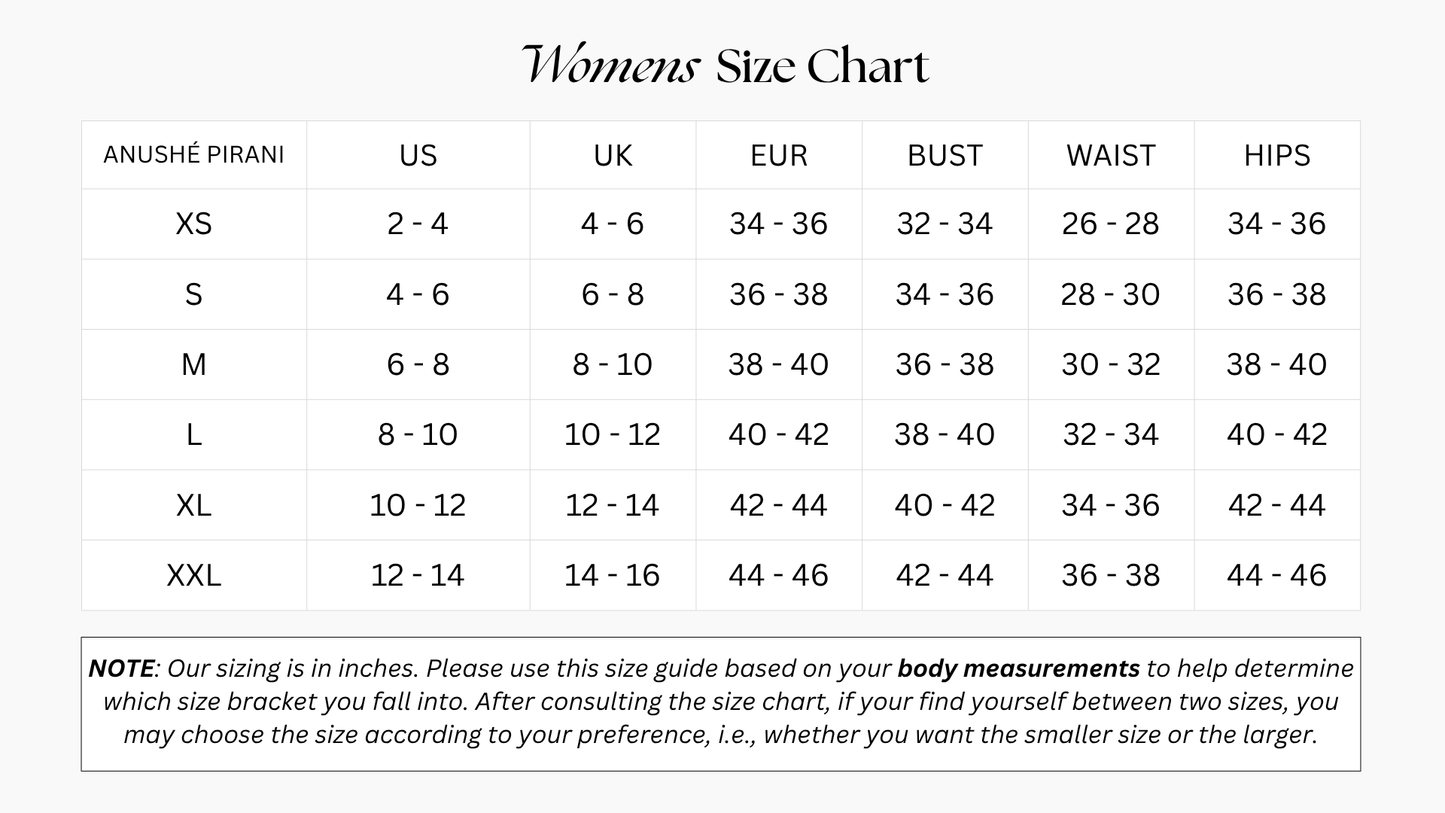Select the UK value for size M

[613, 364]
